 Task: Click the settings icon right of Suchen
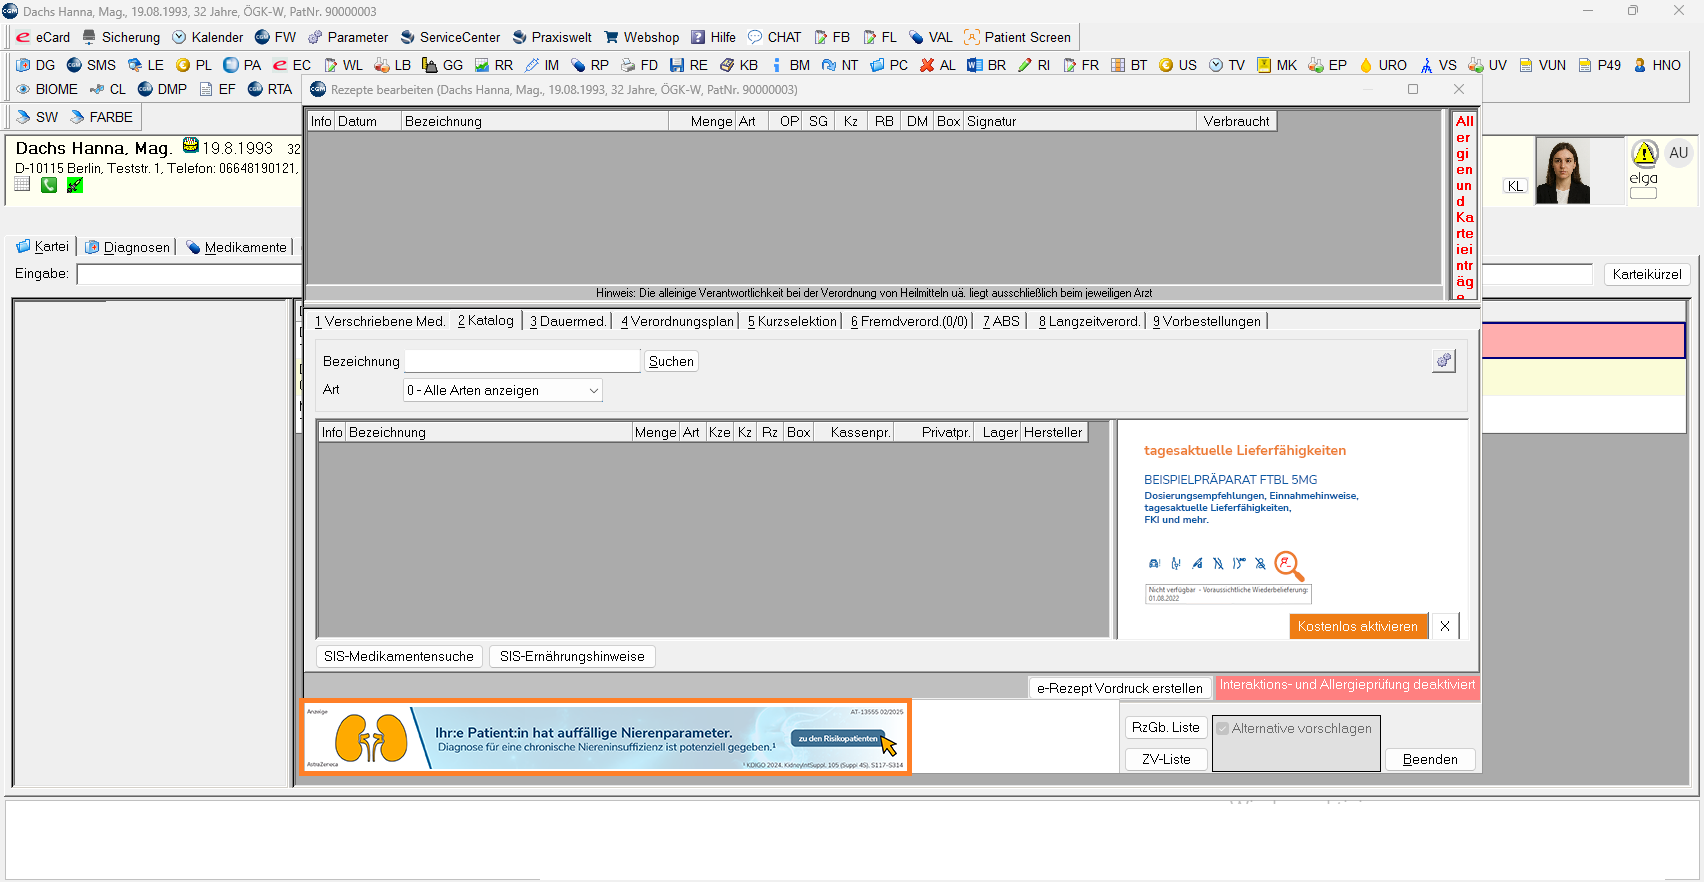(1443, 361)
